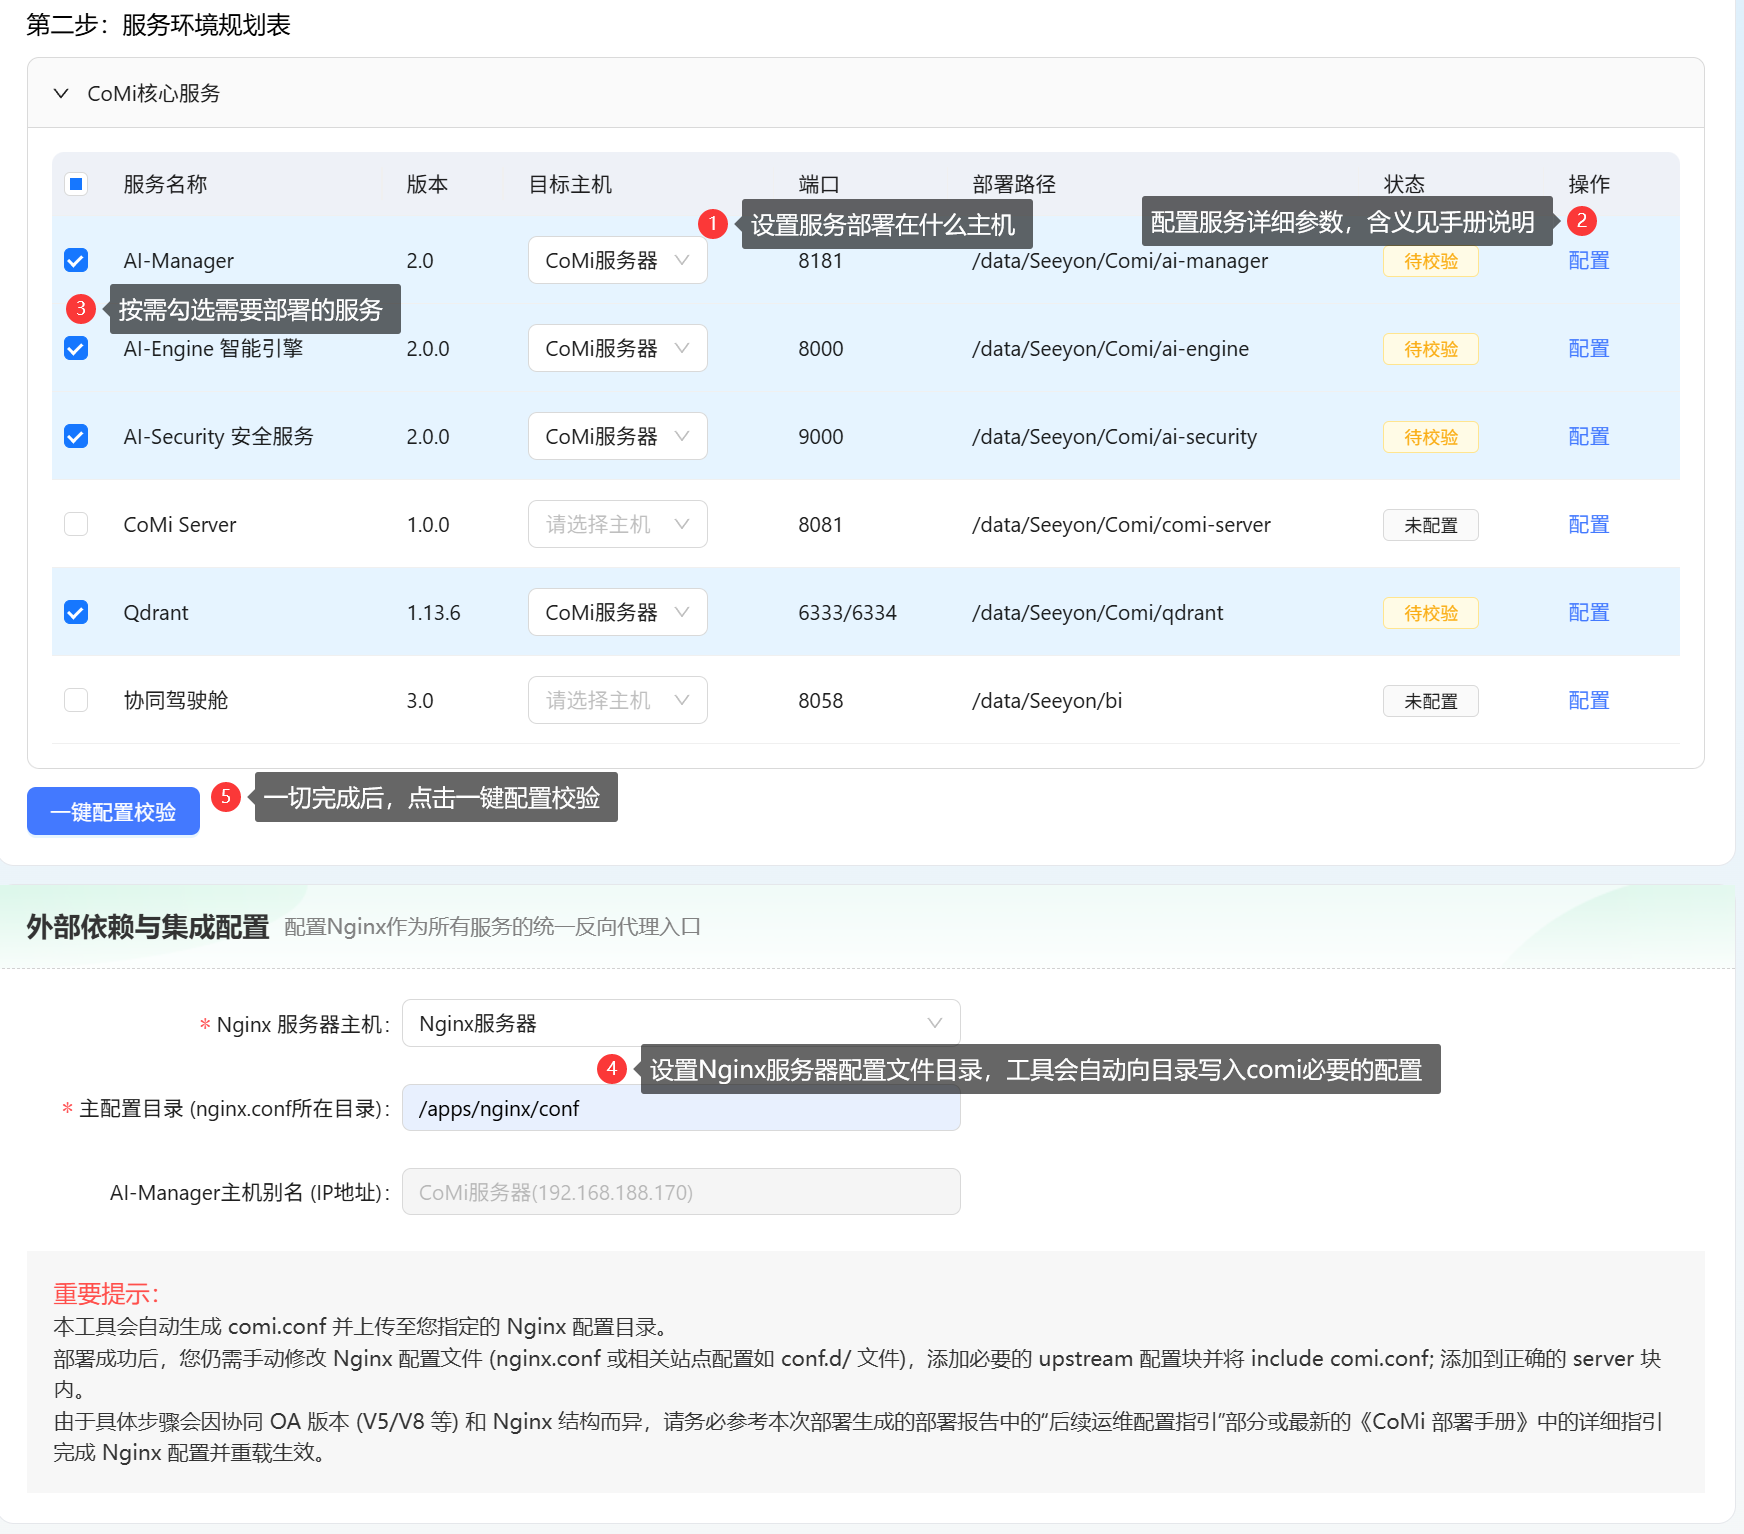Toggle the select-all header checkbox
Screen dimensions: 1744x1534
(x=76, y=185)
